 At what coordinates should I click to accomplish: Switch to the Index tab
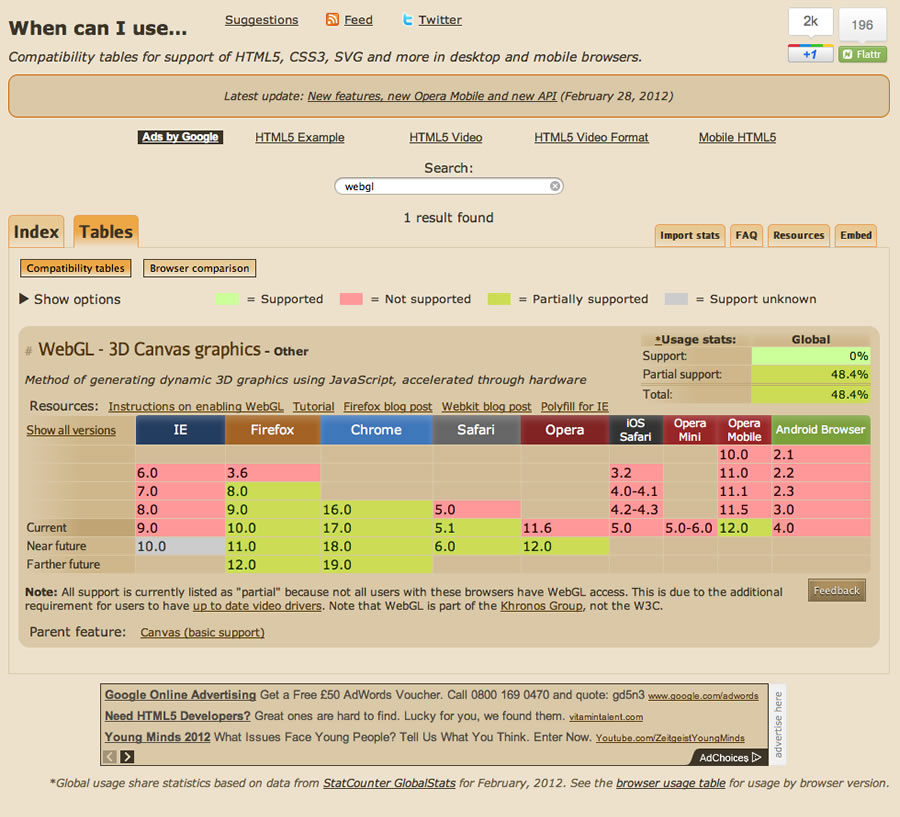click(36, 232)
